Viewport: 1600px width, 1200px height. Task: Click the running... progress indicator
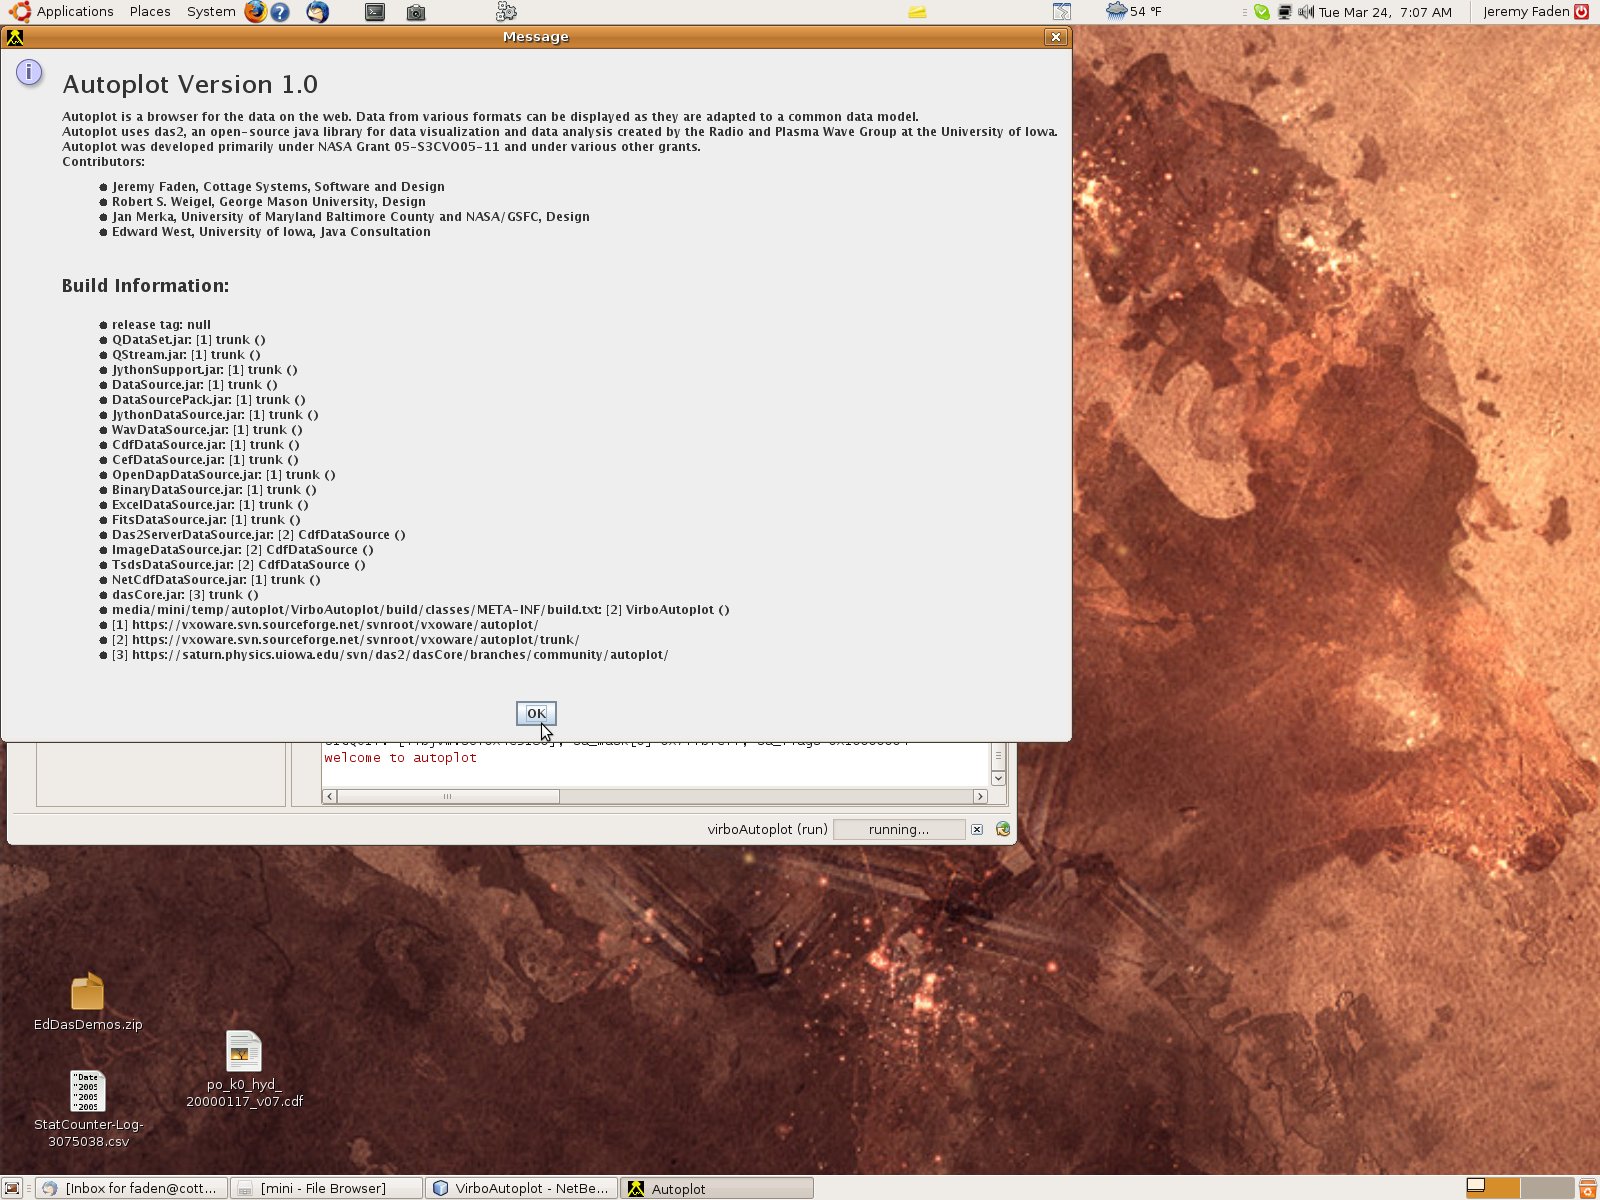point(898,829)
